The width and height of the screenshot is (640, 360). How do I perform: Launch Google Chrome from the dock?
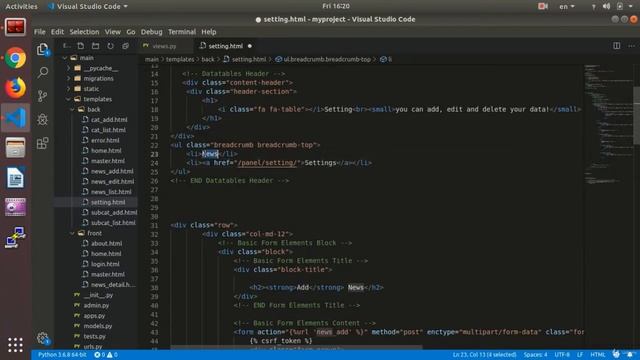pyautogui.click(x=16, y=58)
